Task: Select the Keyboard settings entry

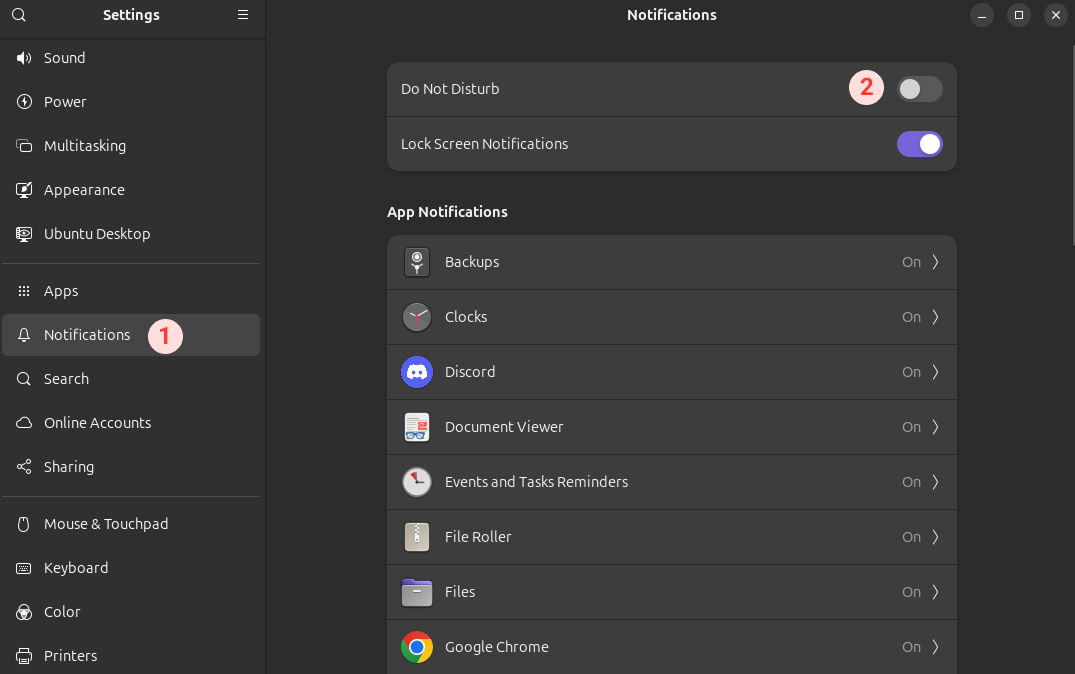Action: [x=76, y=568]
